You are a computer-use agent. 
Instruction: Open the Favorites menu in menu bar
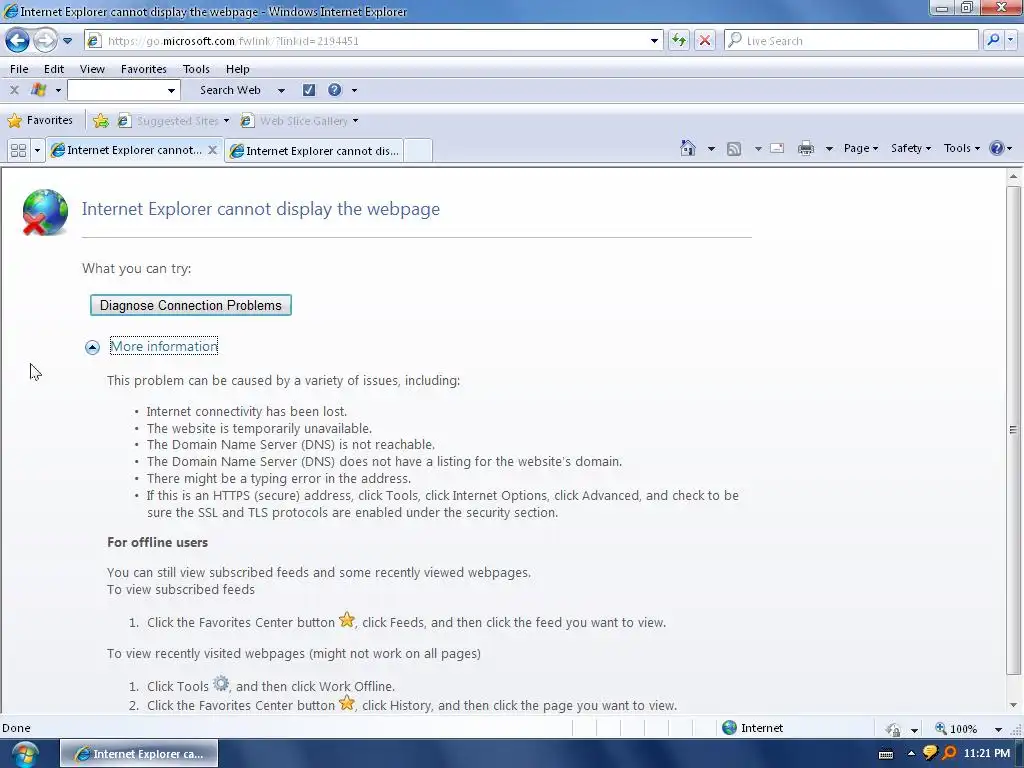pyautogui.click(x=144, y=69)
